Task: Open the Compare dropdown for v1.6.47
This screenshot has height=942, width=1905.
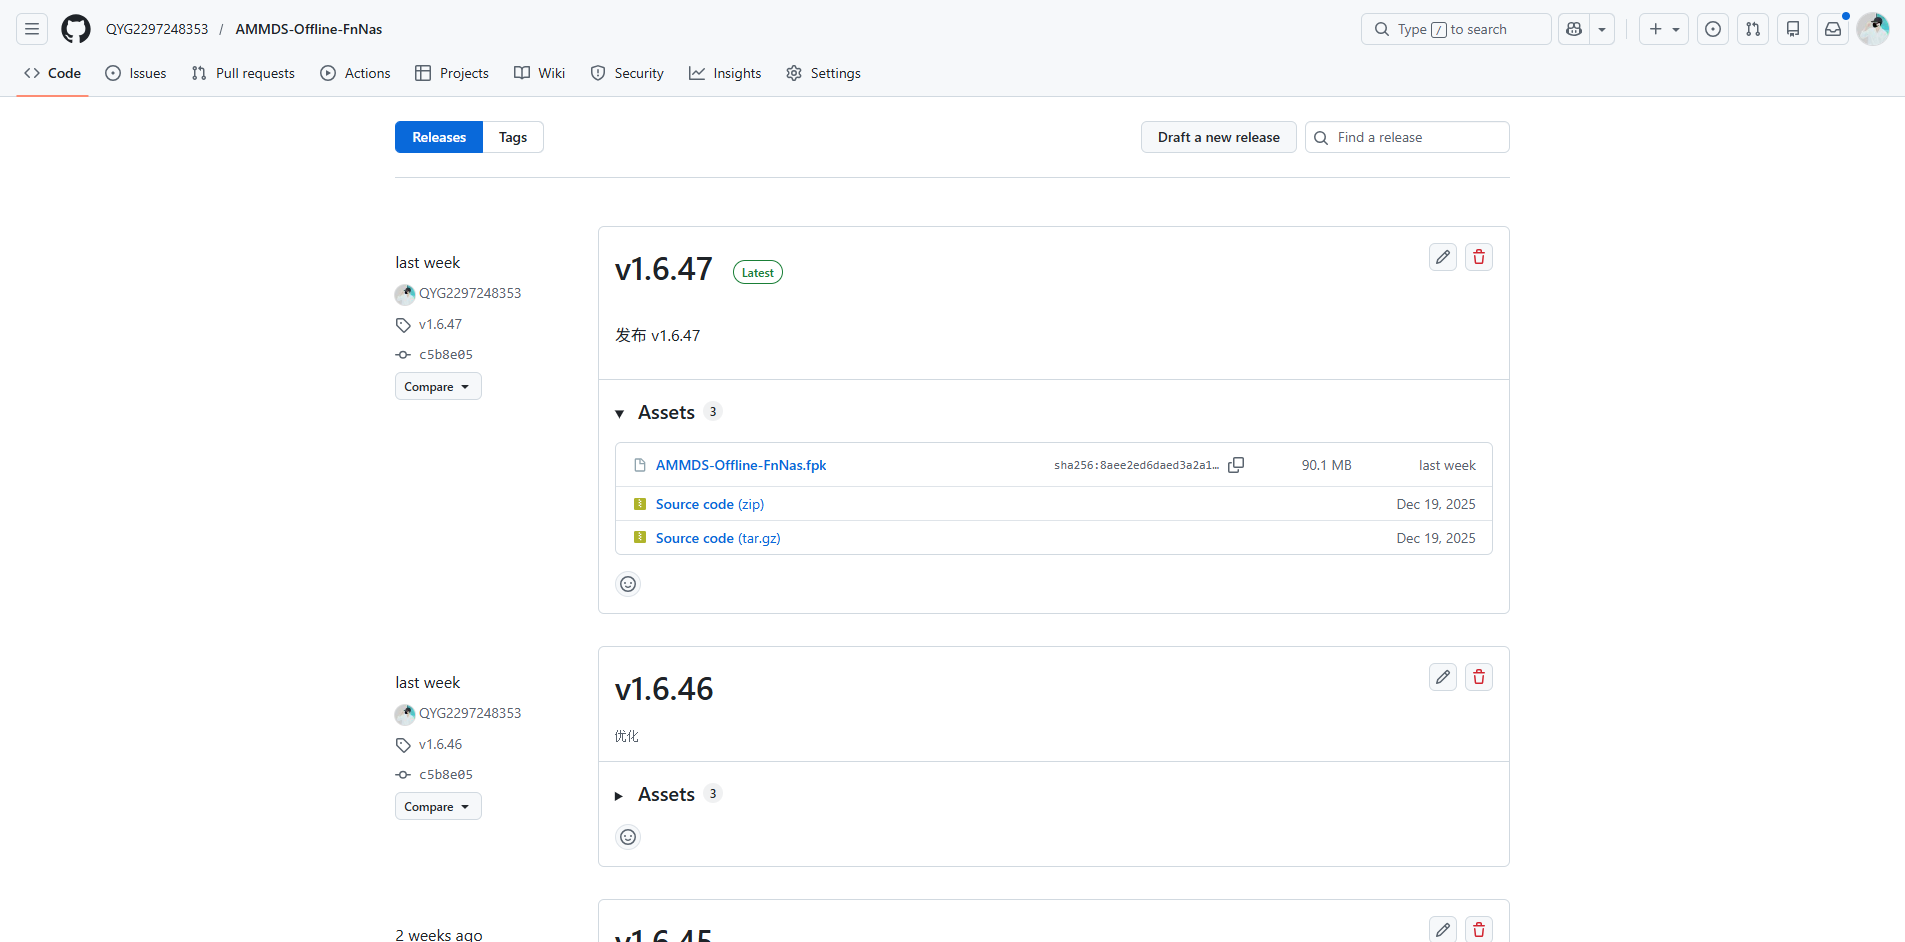Action: coord(438,386)
